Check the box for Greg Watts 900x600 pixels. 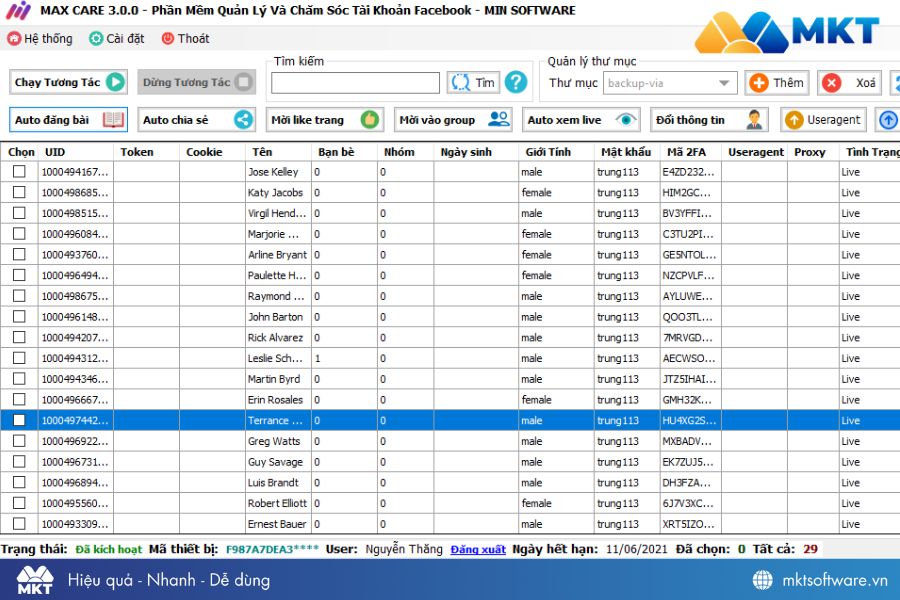click(x=19, y=440)
